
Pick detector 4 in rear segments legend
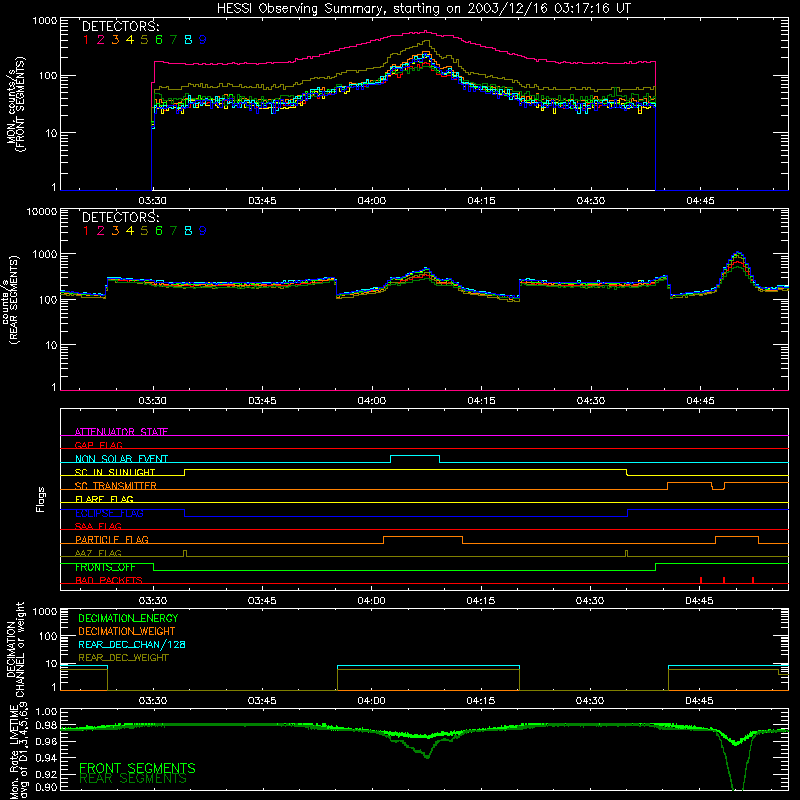point(130,231)
